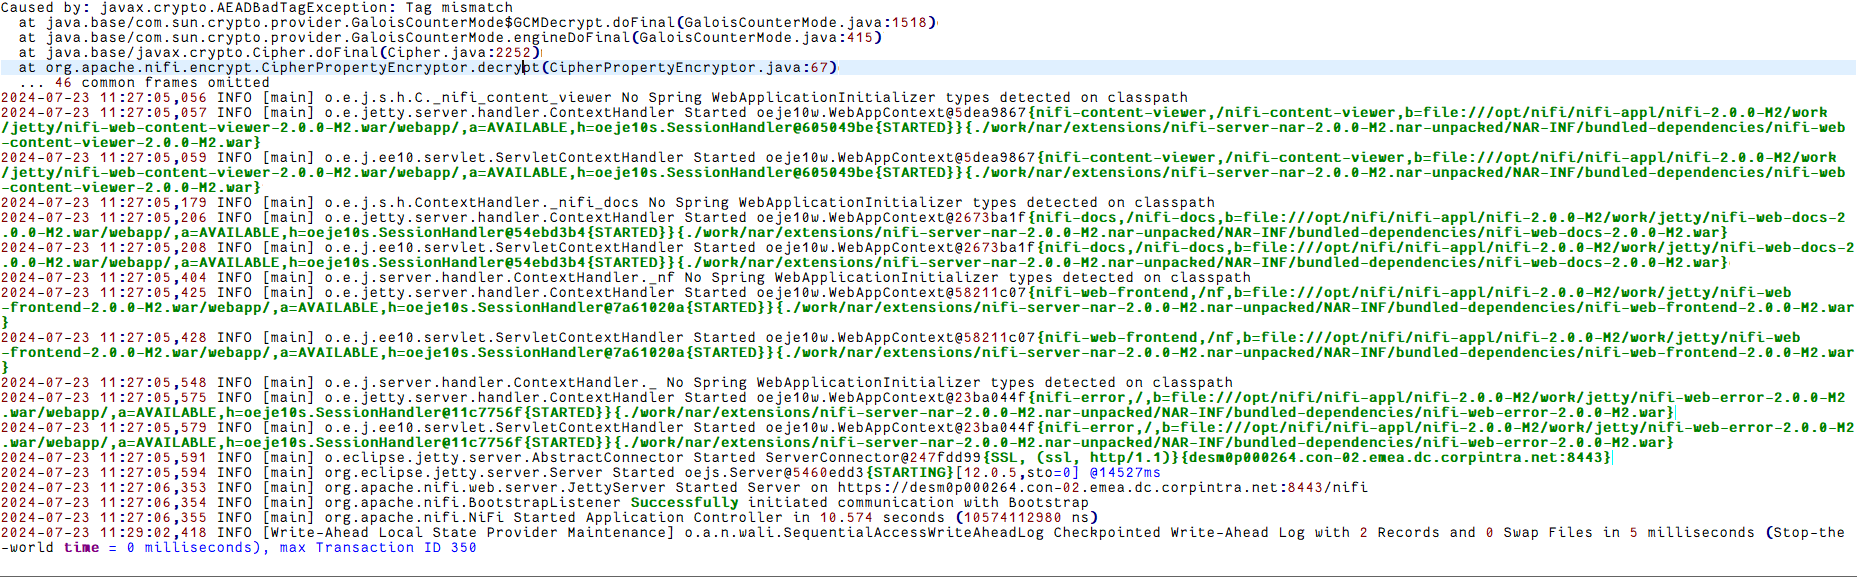Click 'ServerConnector@247fdd99' in the log
The image size is (1857, 577).
pyautogui.click(x=873, y=457)
